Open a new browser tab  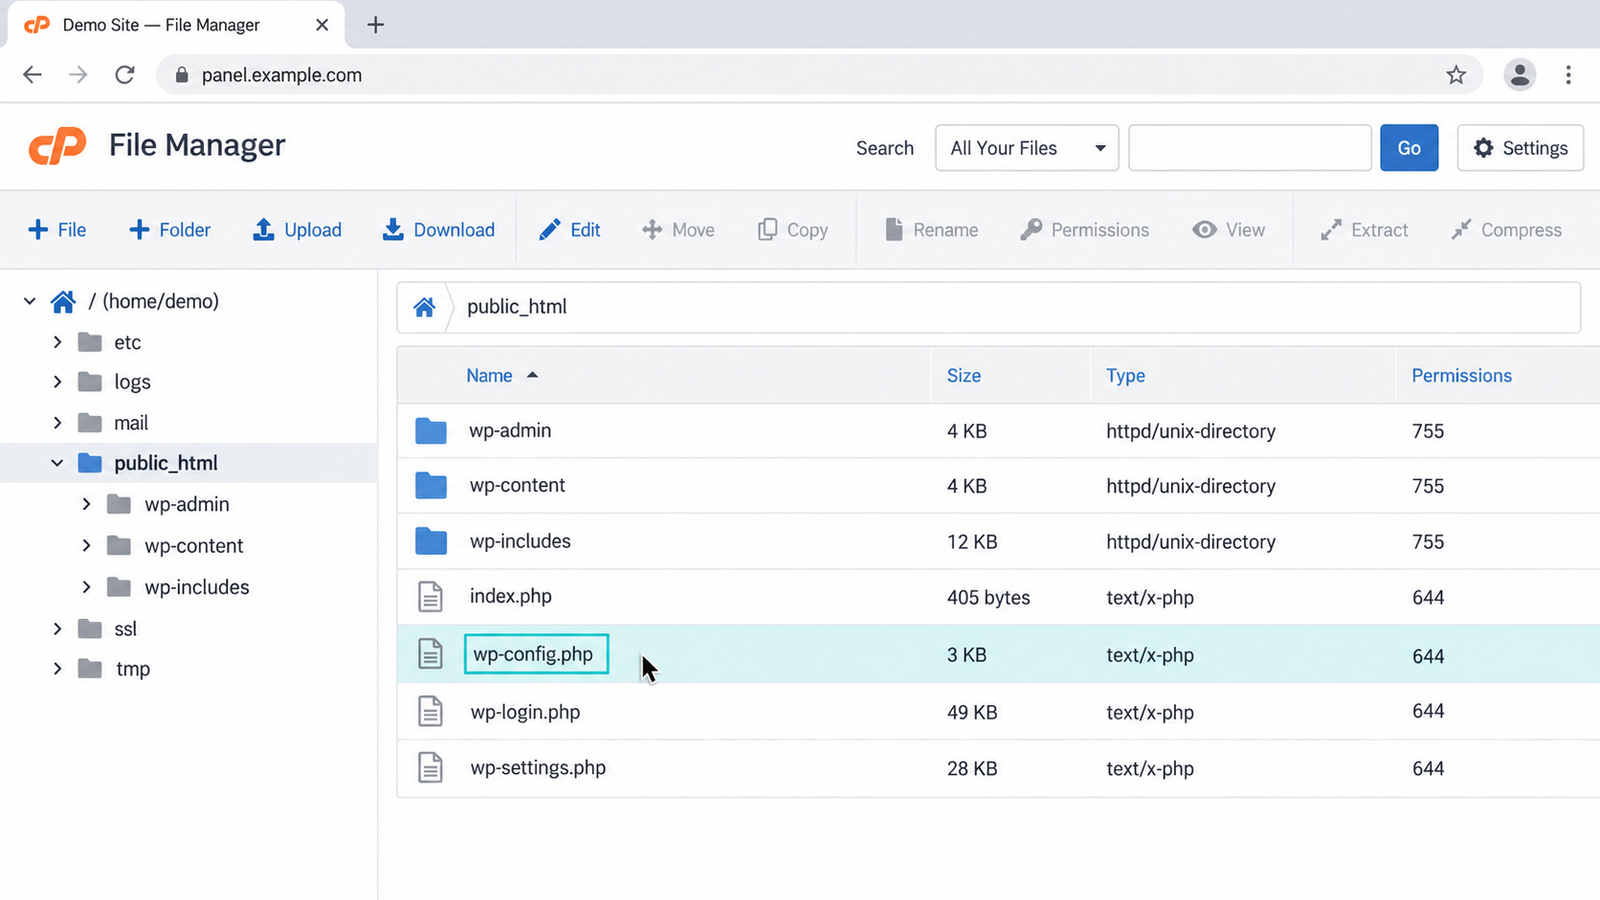(376, 25)
